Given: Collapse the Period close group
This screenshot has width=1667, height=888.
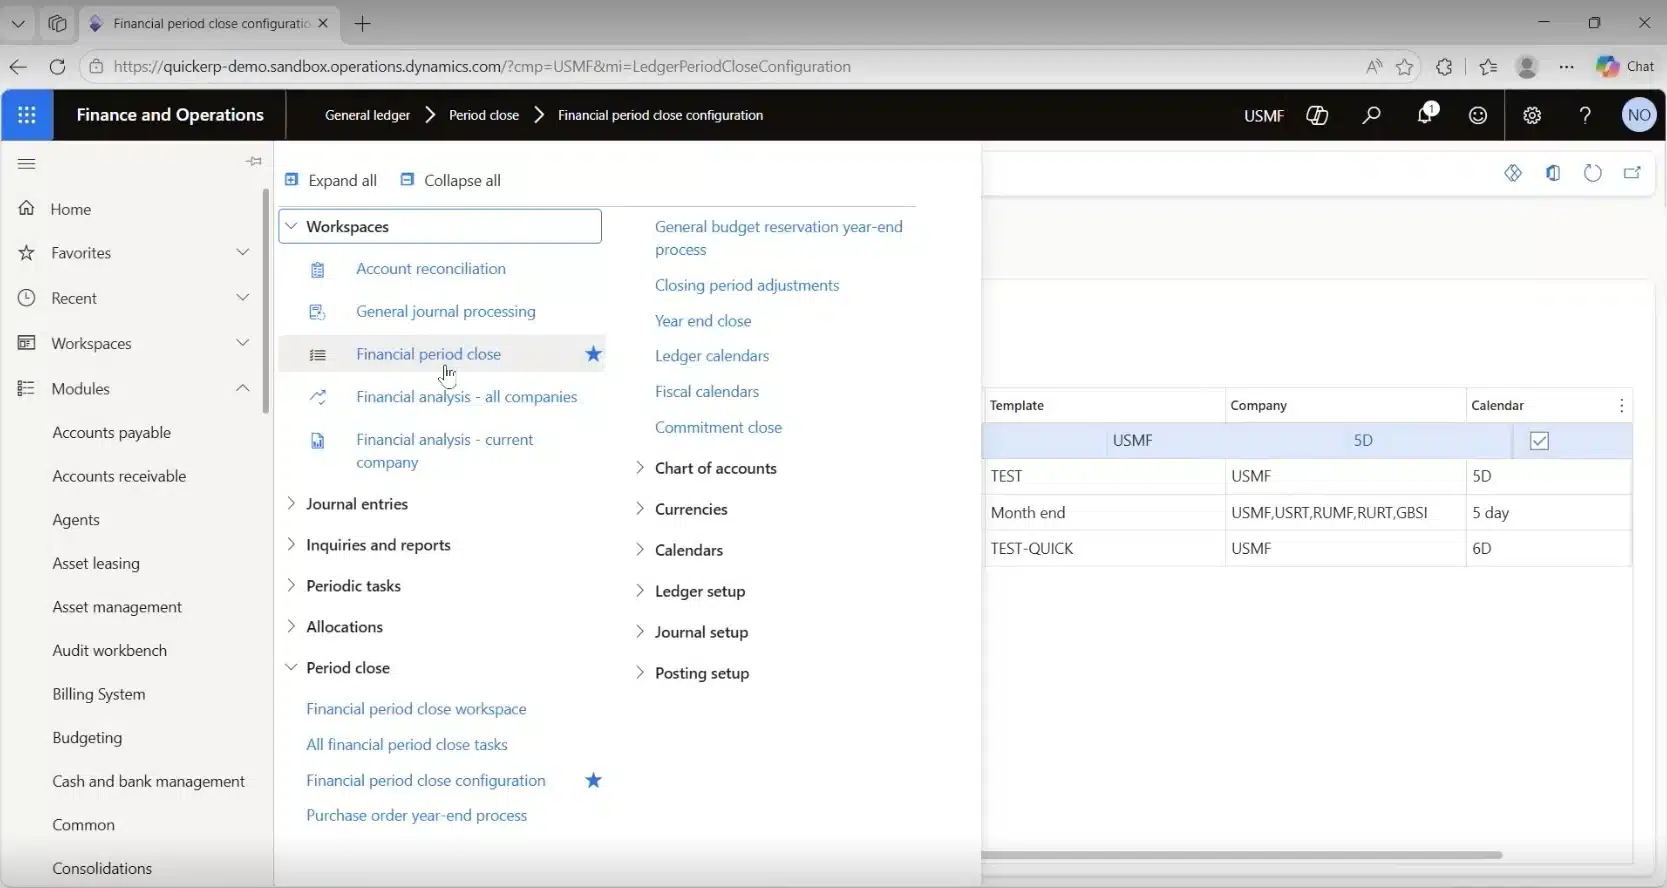Looking at the screenshot, I should coord(291,667).
